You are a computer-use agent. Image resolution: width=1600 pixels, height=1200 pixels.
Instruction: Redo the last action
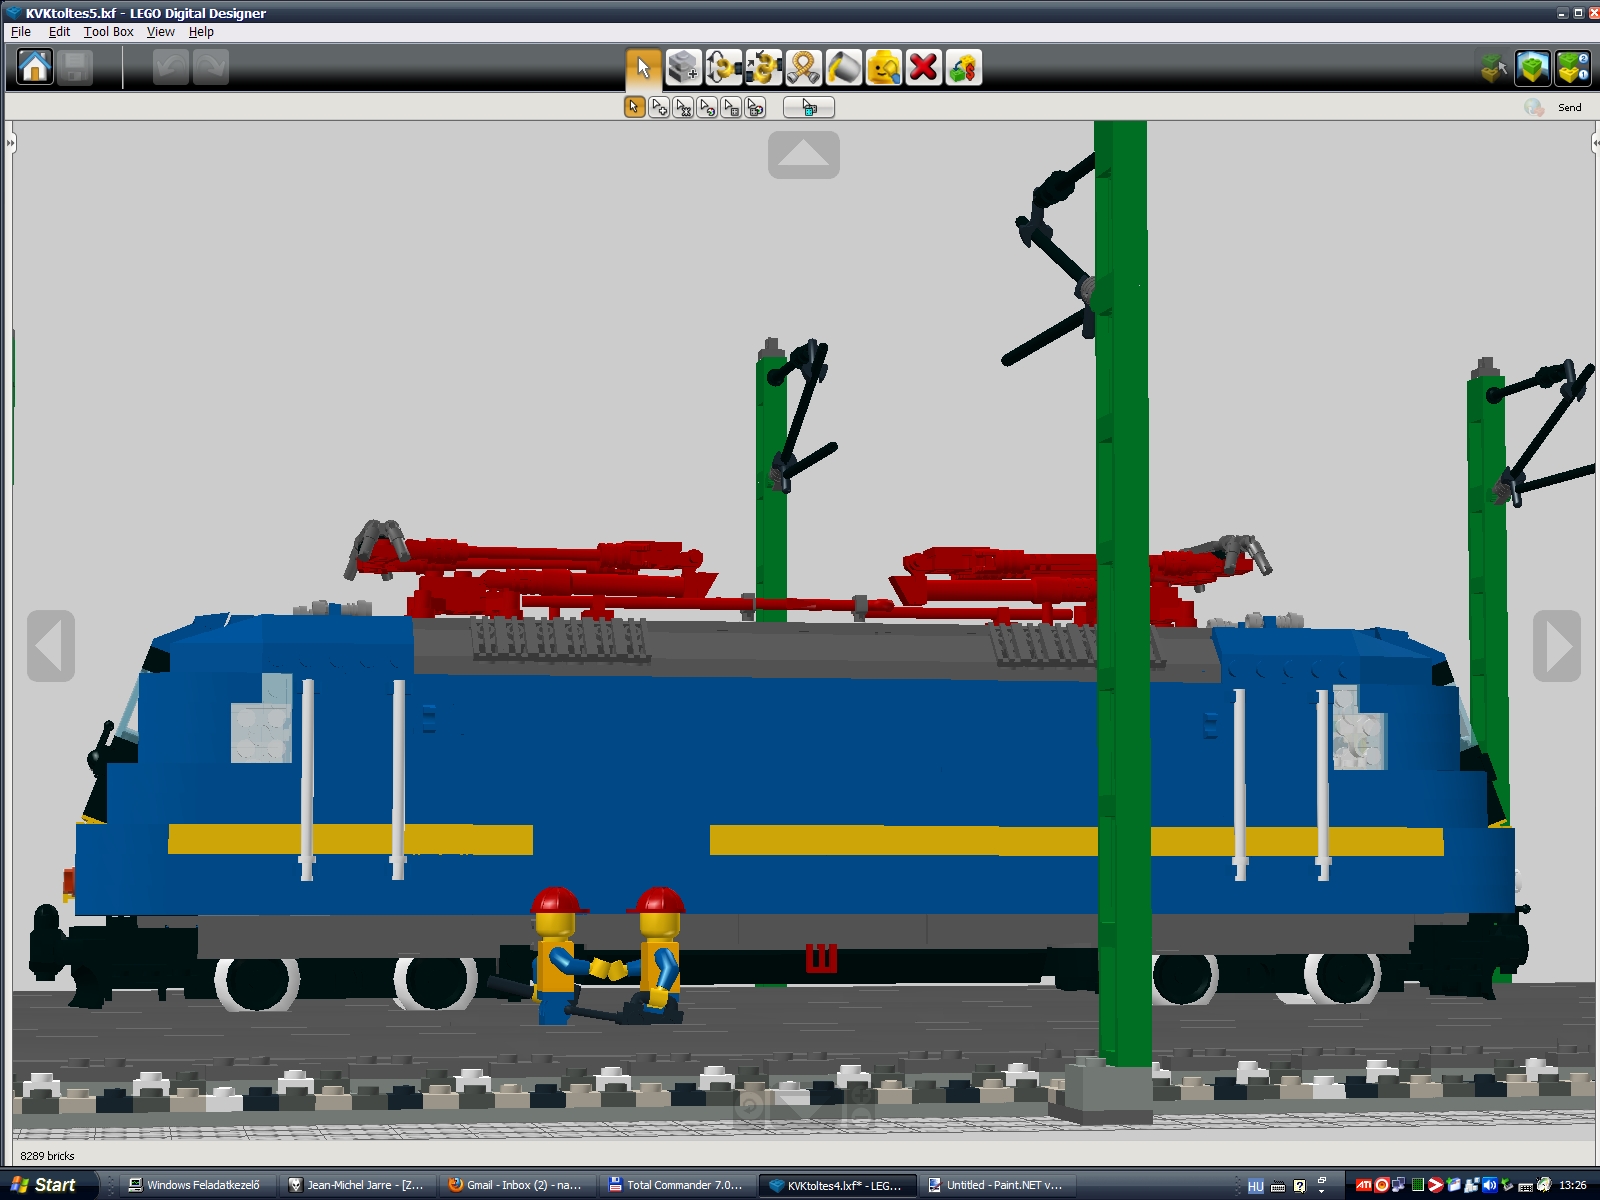point(211,67)
